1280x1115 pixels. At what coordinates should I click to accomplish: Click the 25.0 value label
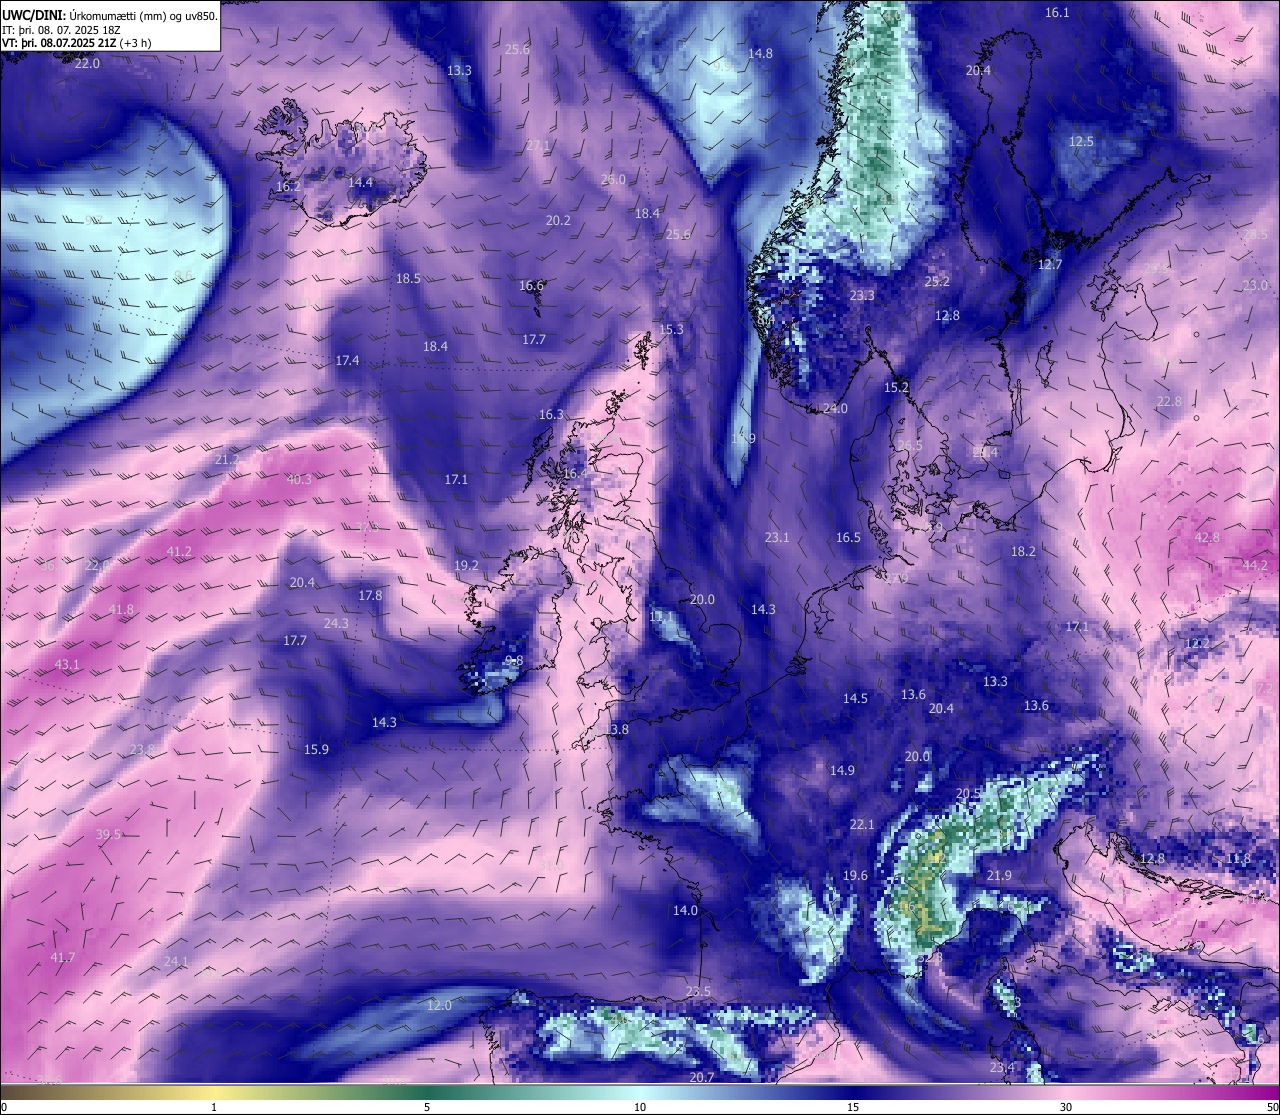click(x=613, y=180)
